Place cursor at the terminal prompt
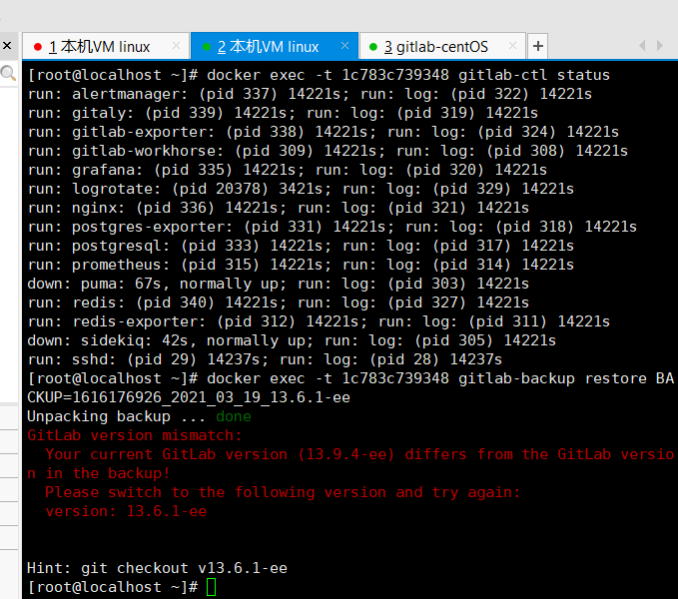Image resolution: width=678 pixels, height=599 pixels. (x=211, y=587)
